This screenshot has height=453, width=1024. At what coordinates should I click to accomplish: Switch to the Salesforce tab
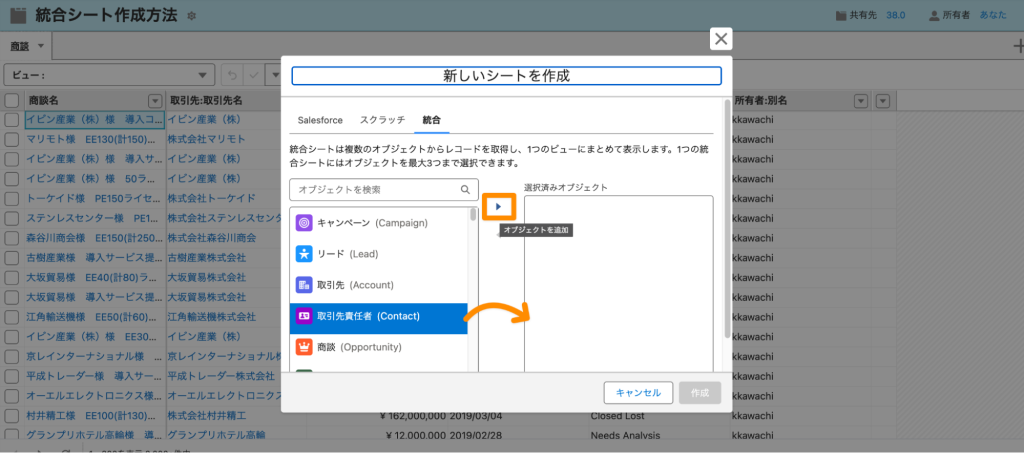tap(320, 120)
